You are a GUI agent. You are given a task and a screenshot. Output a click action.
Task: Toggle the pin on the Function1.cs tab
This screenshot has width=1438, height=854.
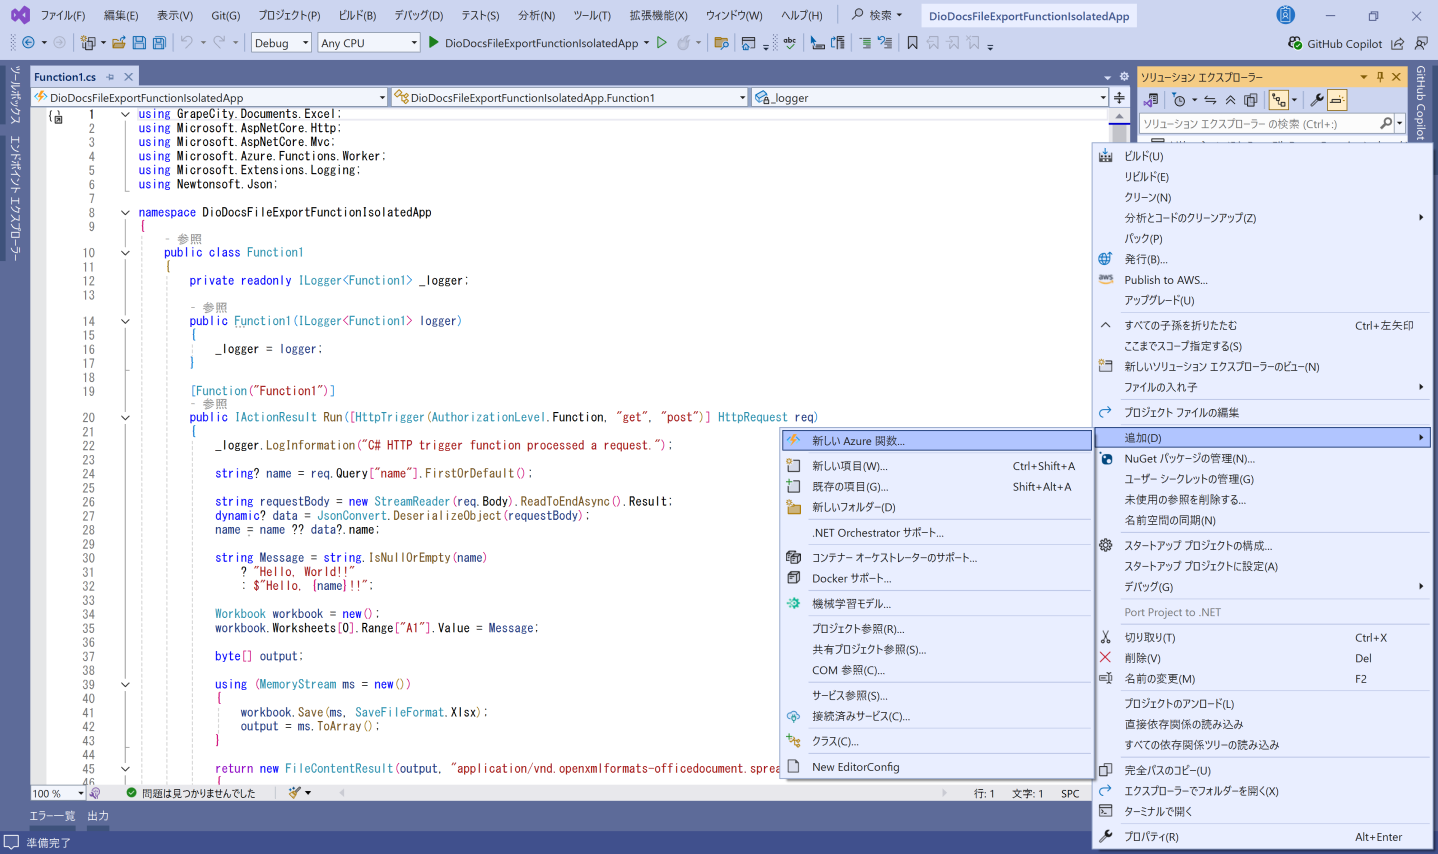coord(110,77)
